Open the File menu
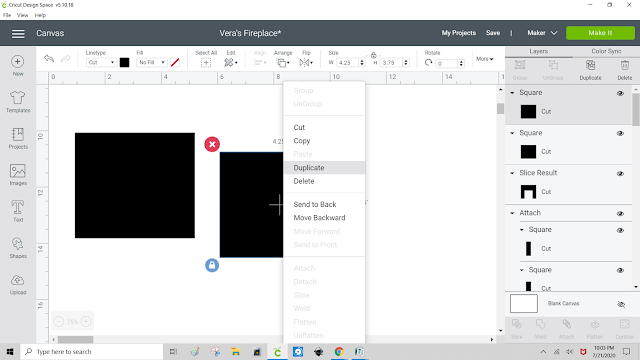This screenshot has height=360, width=640. coord(7,15)
